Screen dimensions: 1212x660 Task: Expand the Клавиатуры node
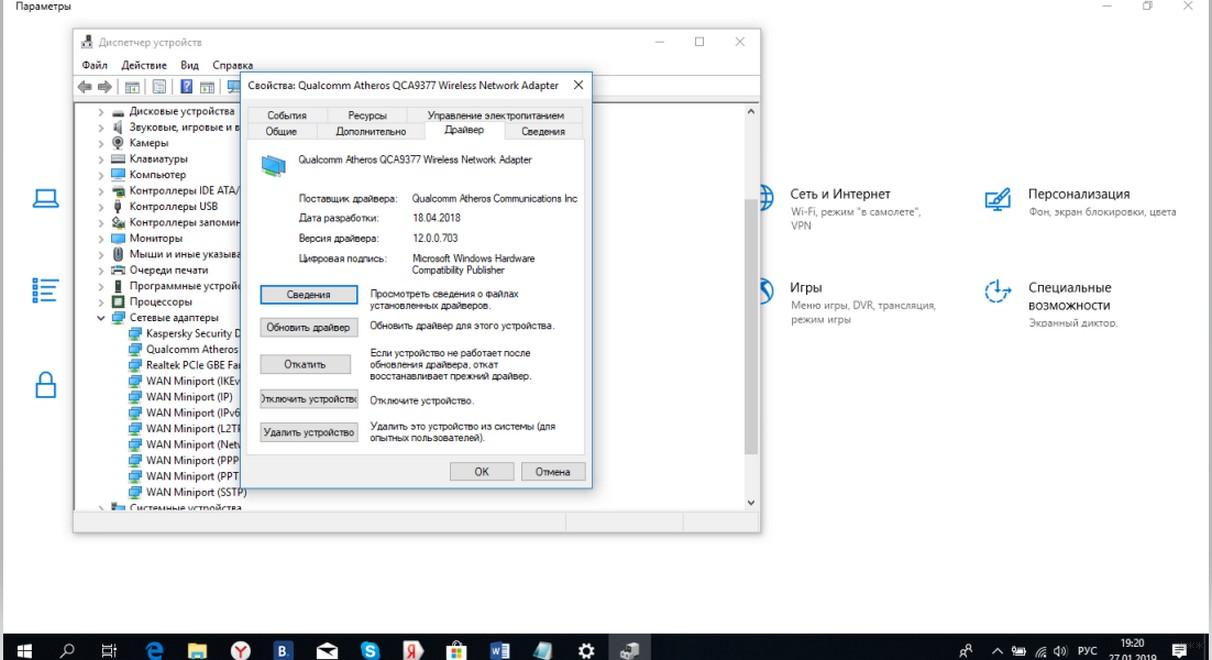pyautogui.click(x=101, y=159)
